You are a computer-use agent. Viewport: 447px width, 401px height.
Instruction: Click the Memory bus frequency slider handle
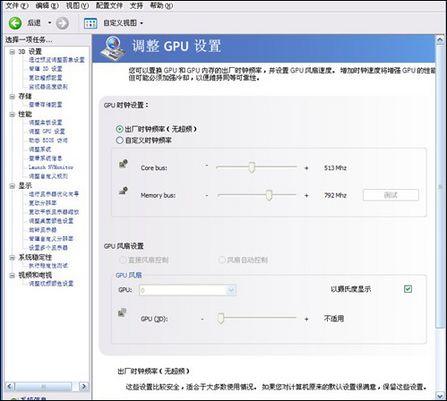tap(269, 195)
